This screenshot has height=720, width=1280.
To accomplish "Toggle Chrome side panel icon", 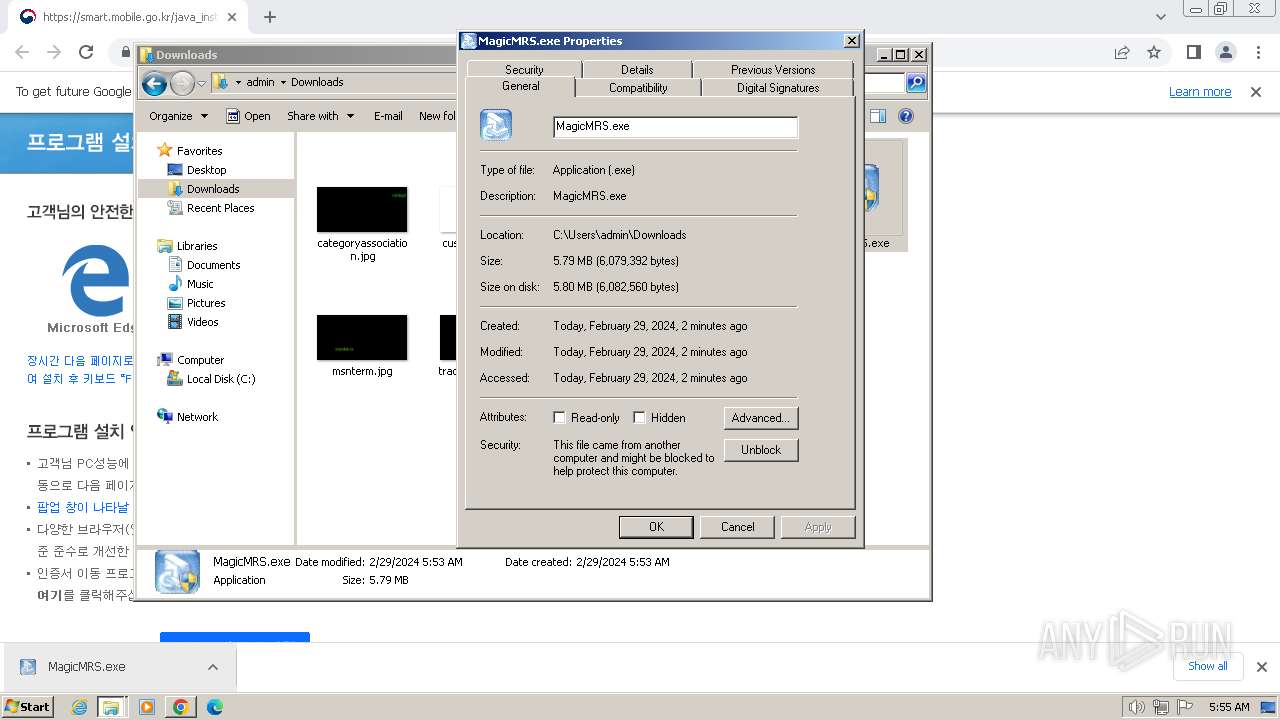I will point(1193,52).
